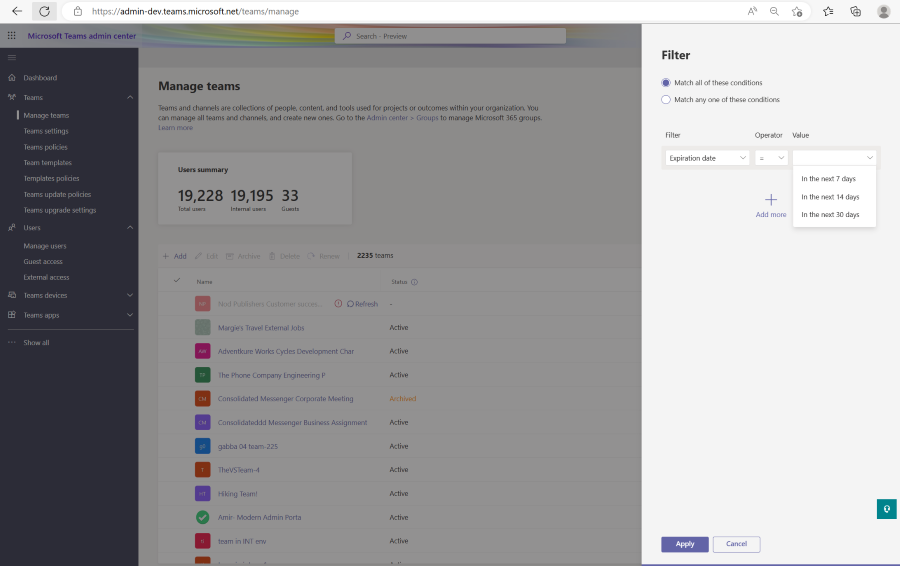The height and width of the screenshot is (566, 900).
Task: Open the Value dropdown field
Action: coord(835,158)
